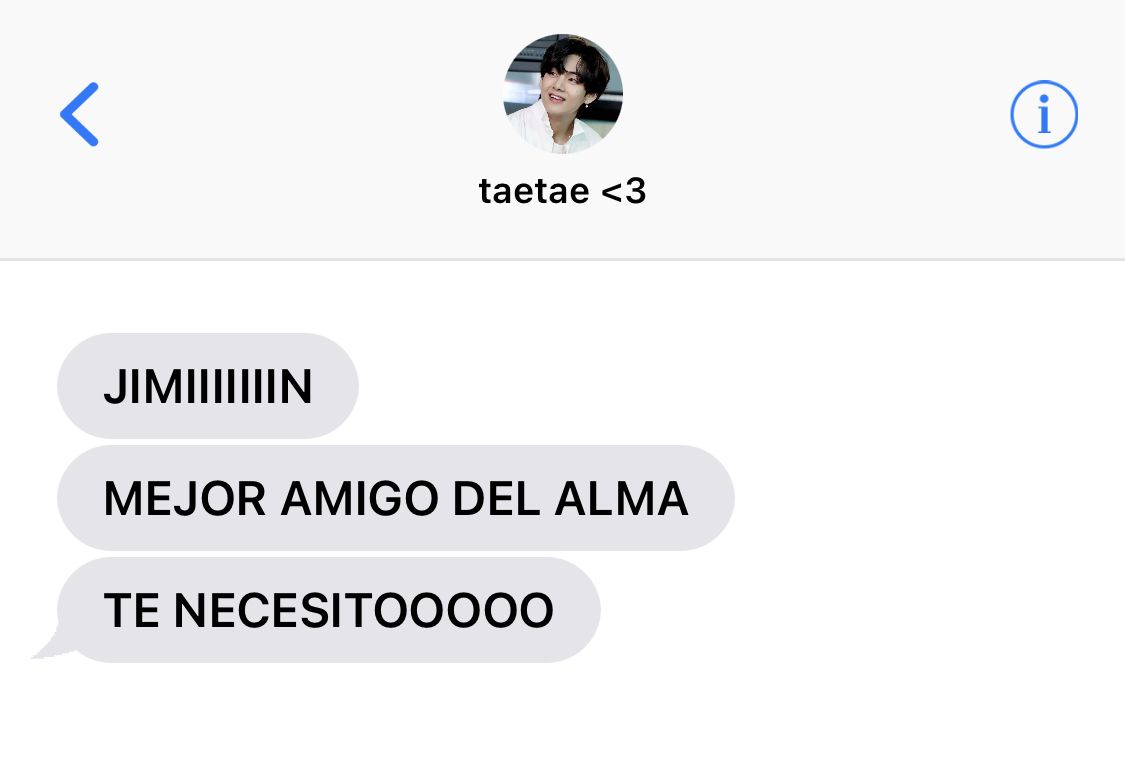Select the TE NECESITOOOOO message bubble
1125x776 pixels.
329,610
